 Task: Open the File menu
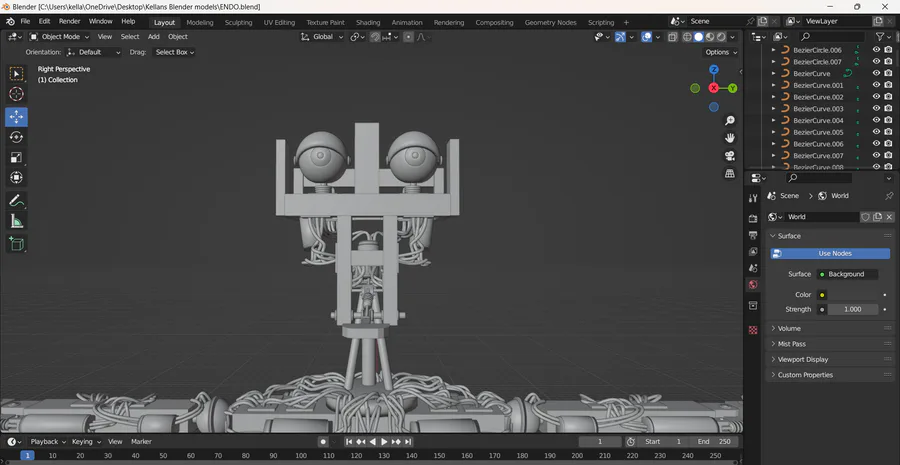point(25,21)
